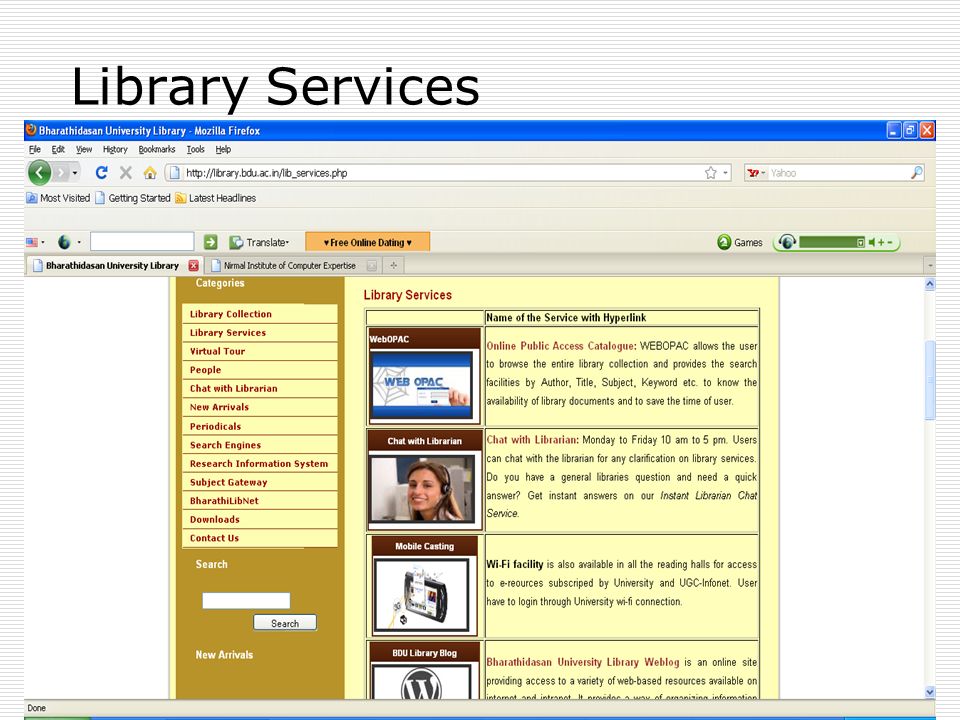Open the Most Visited bookmark folder
Image resolution: width=960 pixels, height=720 pixels.
(x=58, y=198)
